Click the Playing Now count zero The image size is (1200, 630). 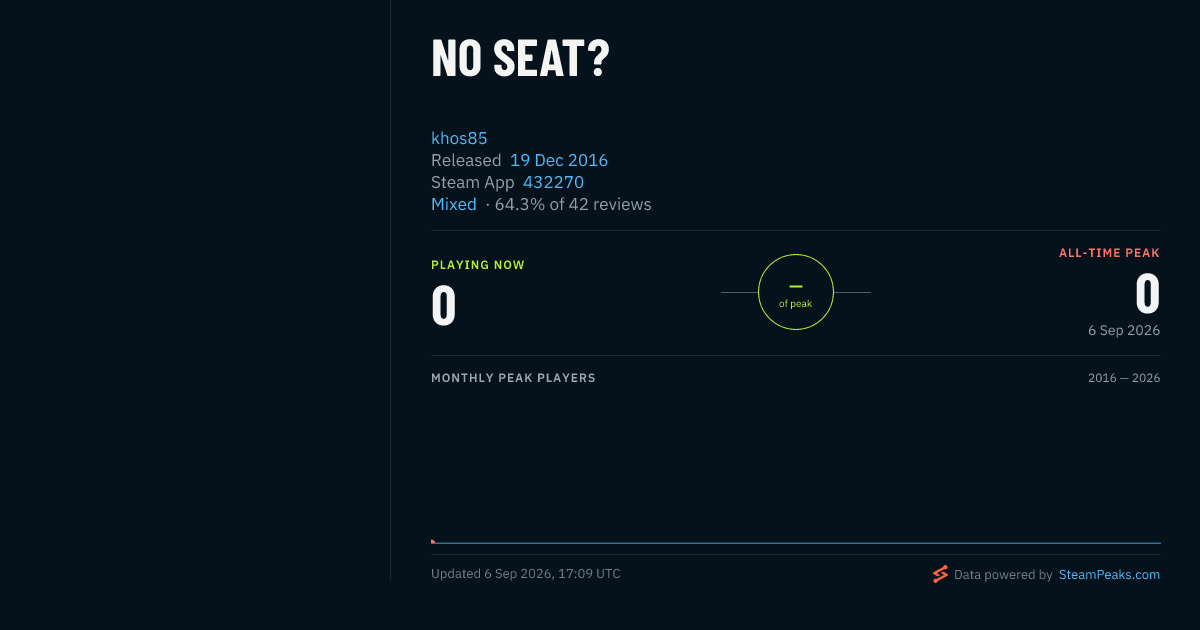point(444,306)
